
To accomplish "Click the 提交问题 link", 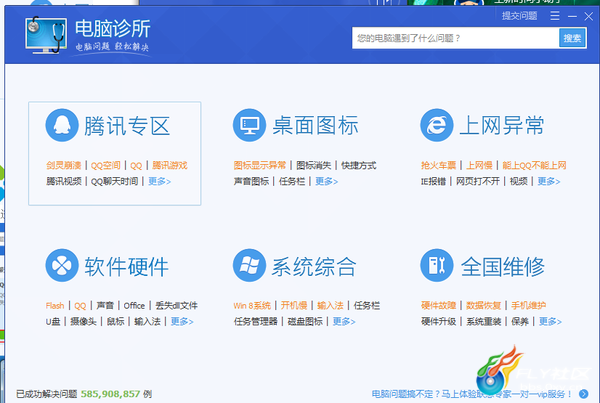I will click(520, 16).
